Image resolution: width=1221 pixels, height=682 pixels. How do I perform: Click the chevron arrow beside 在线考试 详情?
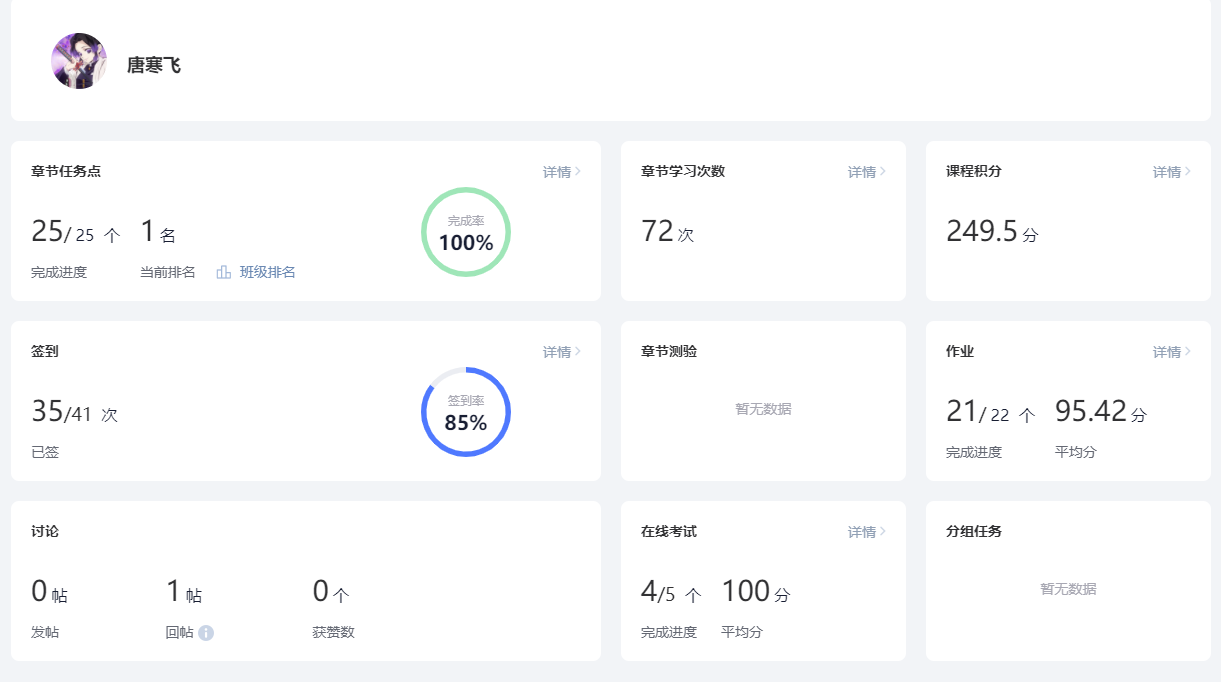coord(883,532)
